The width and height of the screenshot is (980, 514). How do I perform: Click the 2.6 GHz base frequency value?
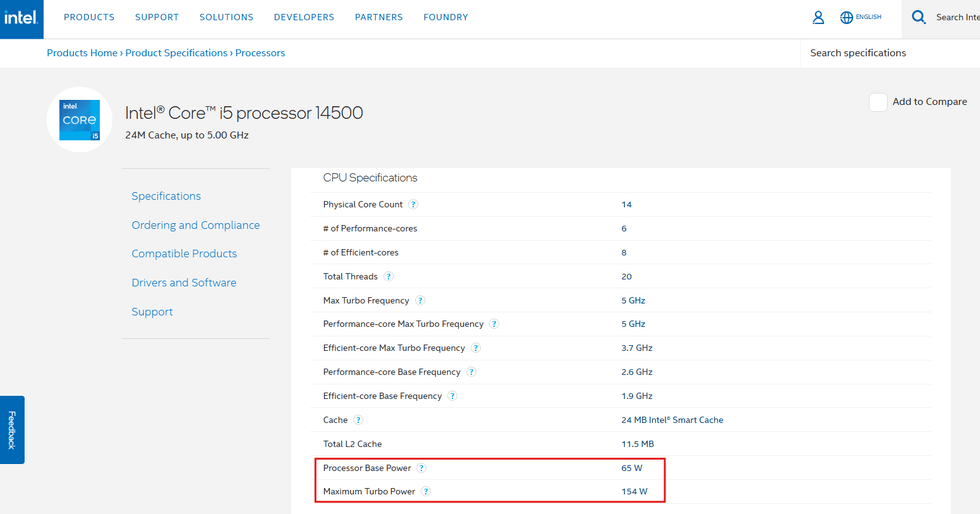(637, 372)
